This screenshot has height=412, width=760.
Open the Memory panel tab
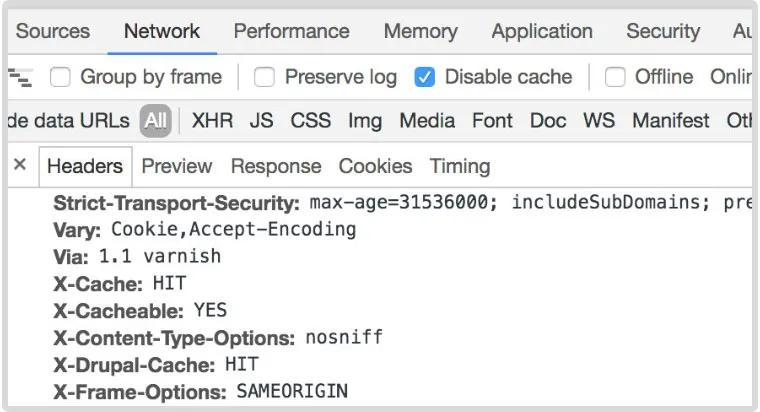pos(420,32)
